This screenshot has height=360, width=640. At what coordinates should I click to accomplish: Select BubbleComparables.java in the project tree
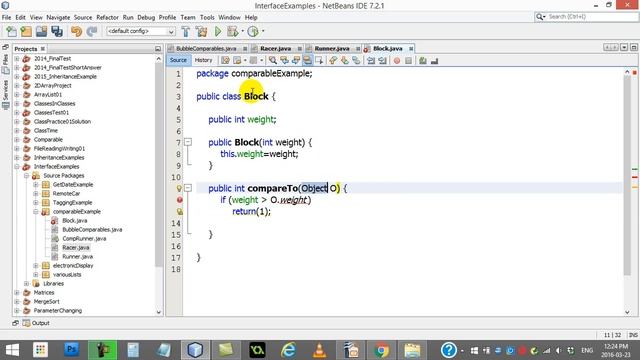tap(92, 229)
